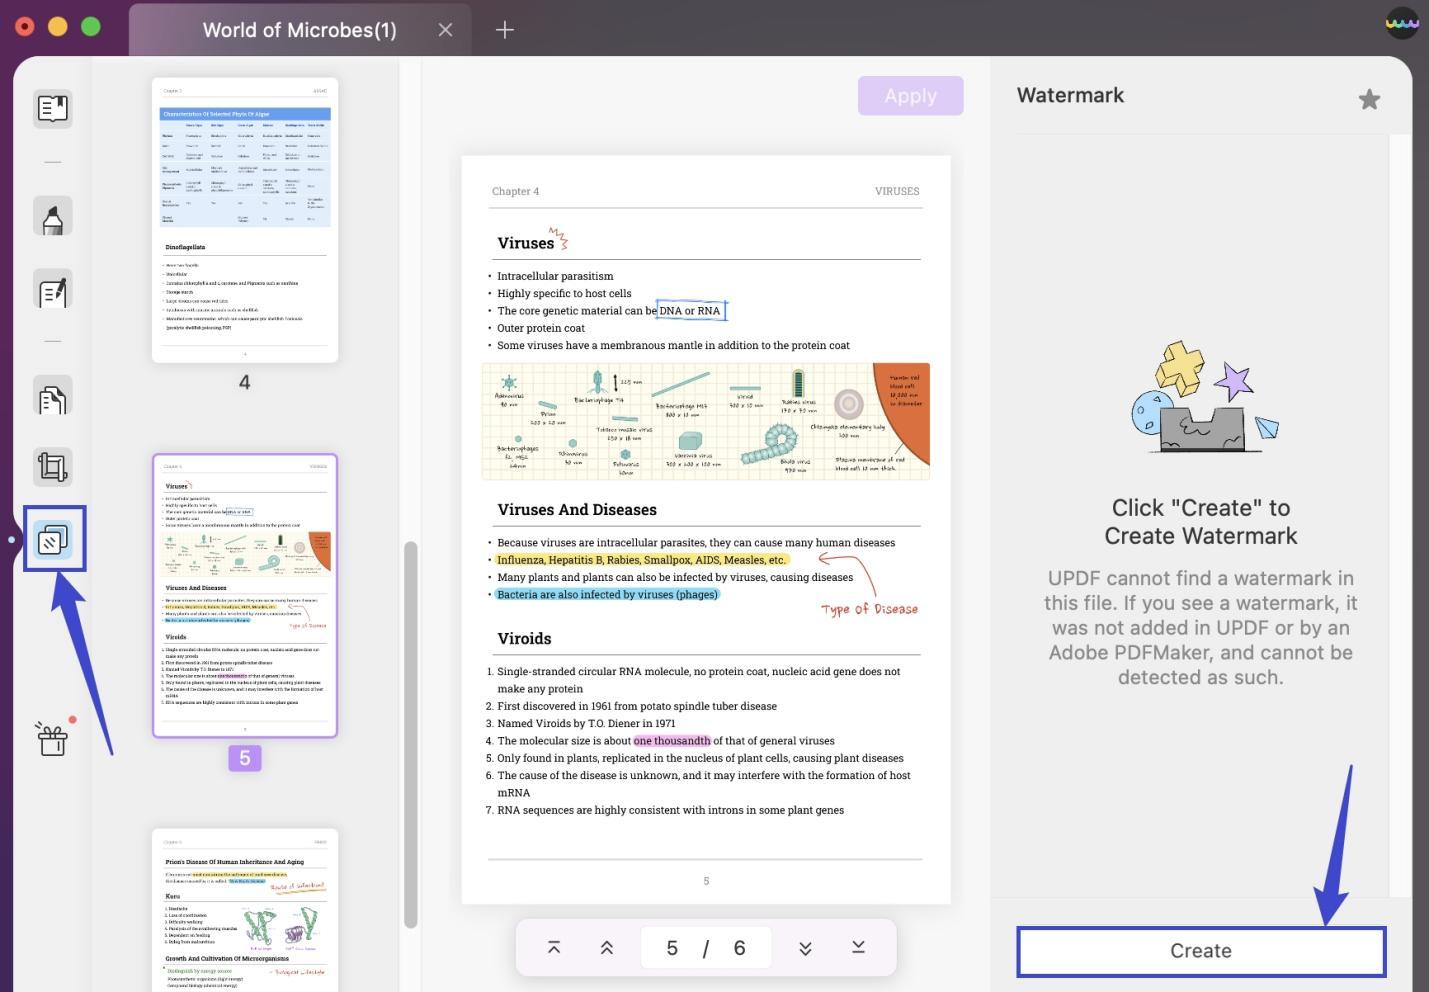Click 'Named Viroids by T.O. Diener in 1971'
This screenshot has height=992, width=1429.
point(586,723)
